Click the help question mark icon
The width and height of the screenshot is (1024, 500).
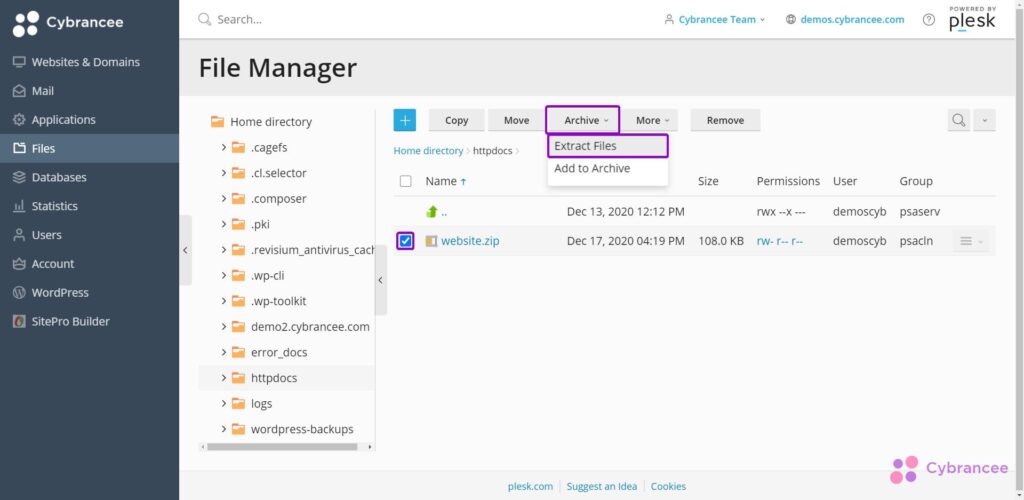(929, 20)
